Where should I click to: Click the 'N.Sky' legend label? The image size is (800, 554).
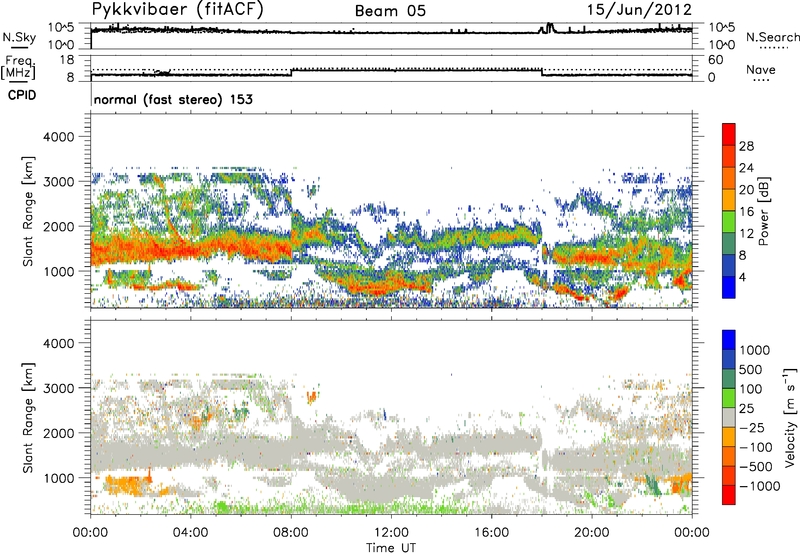click(19, 37)
